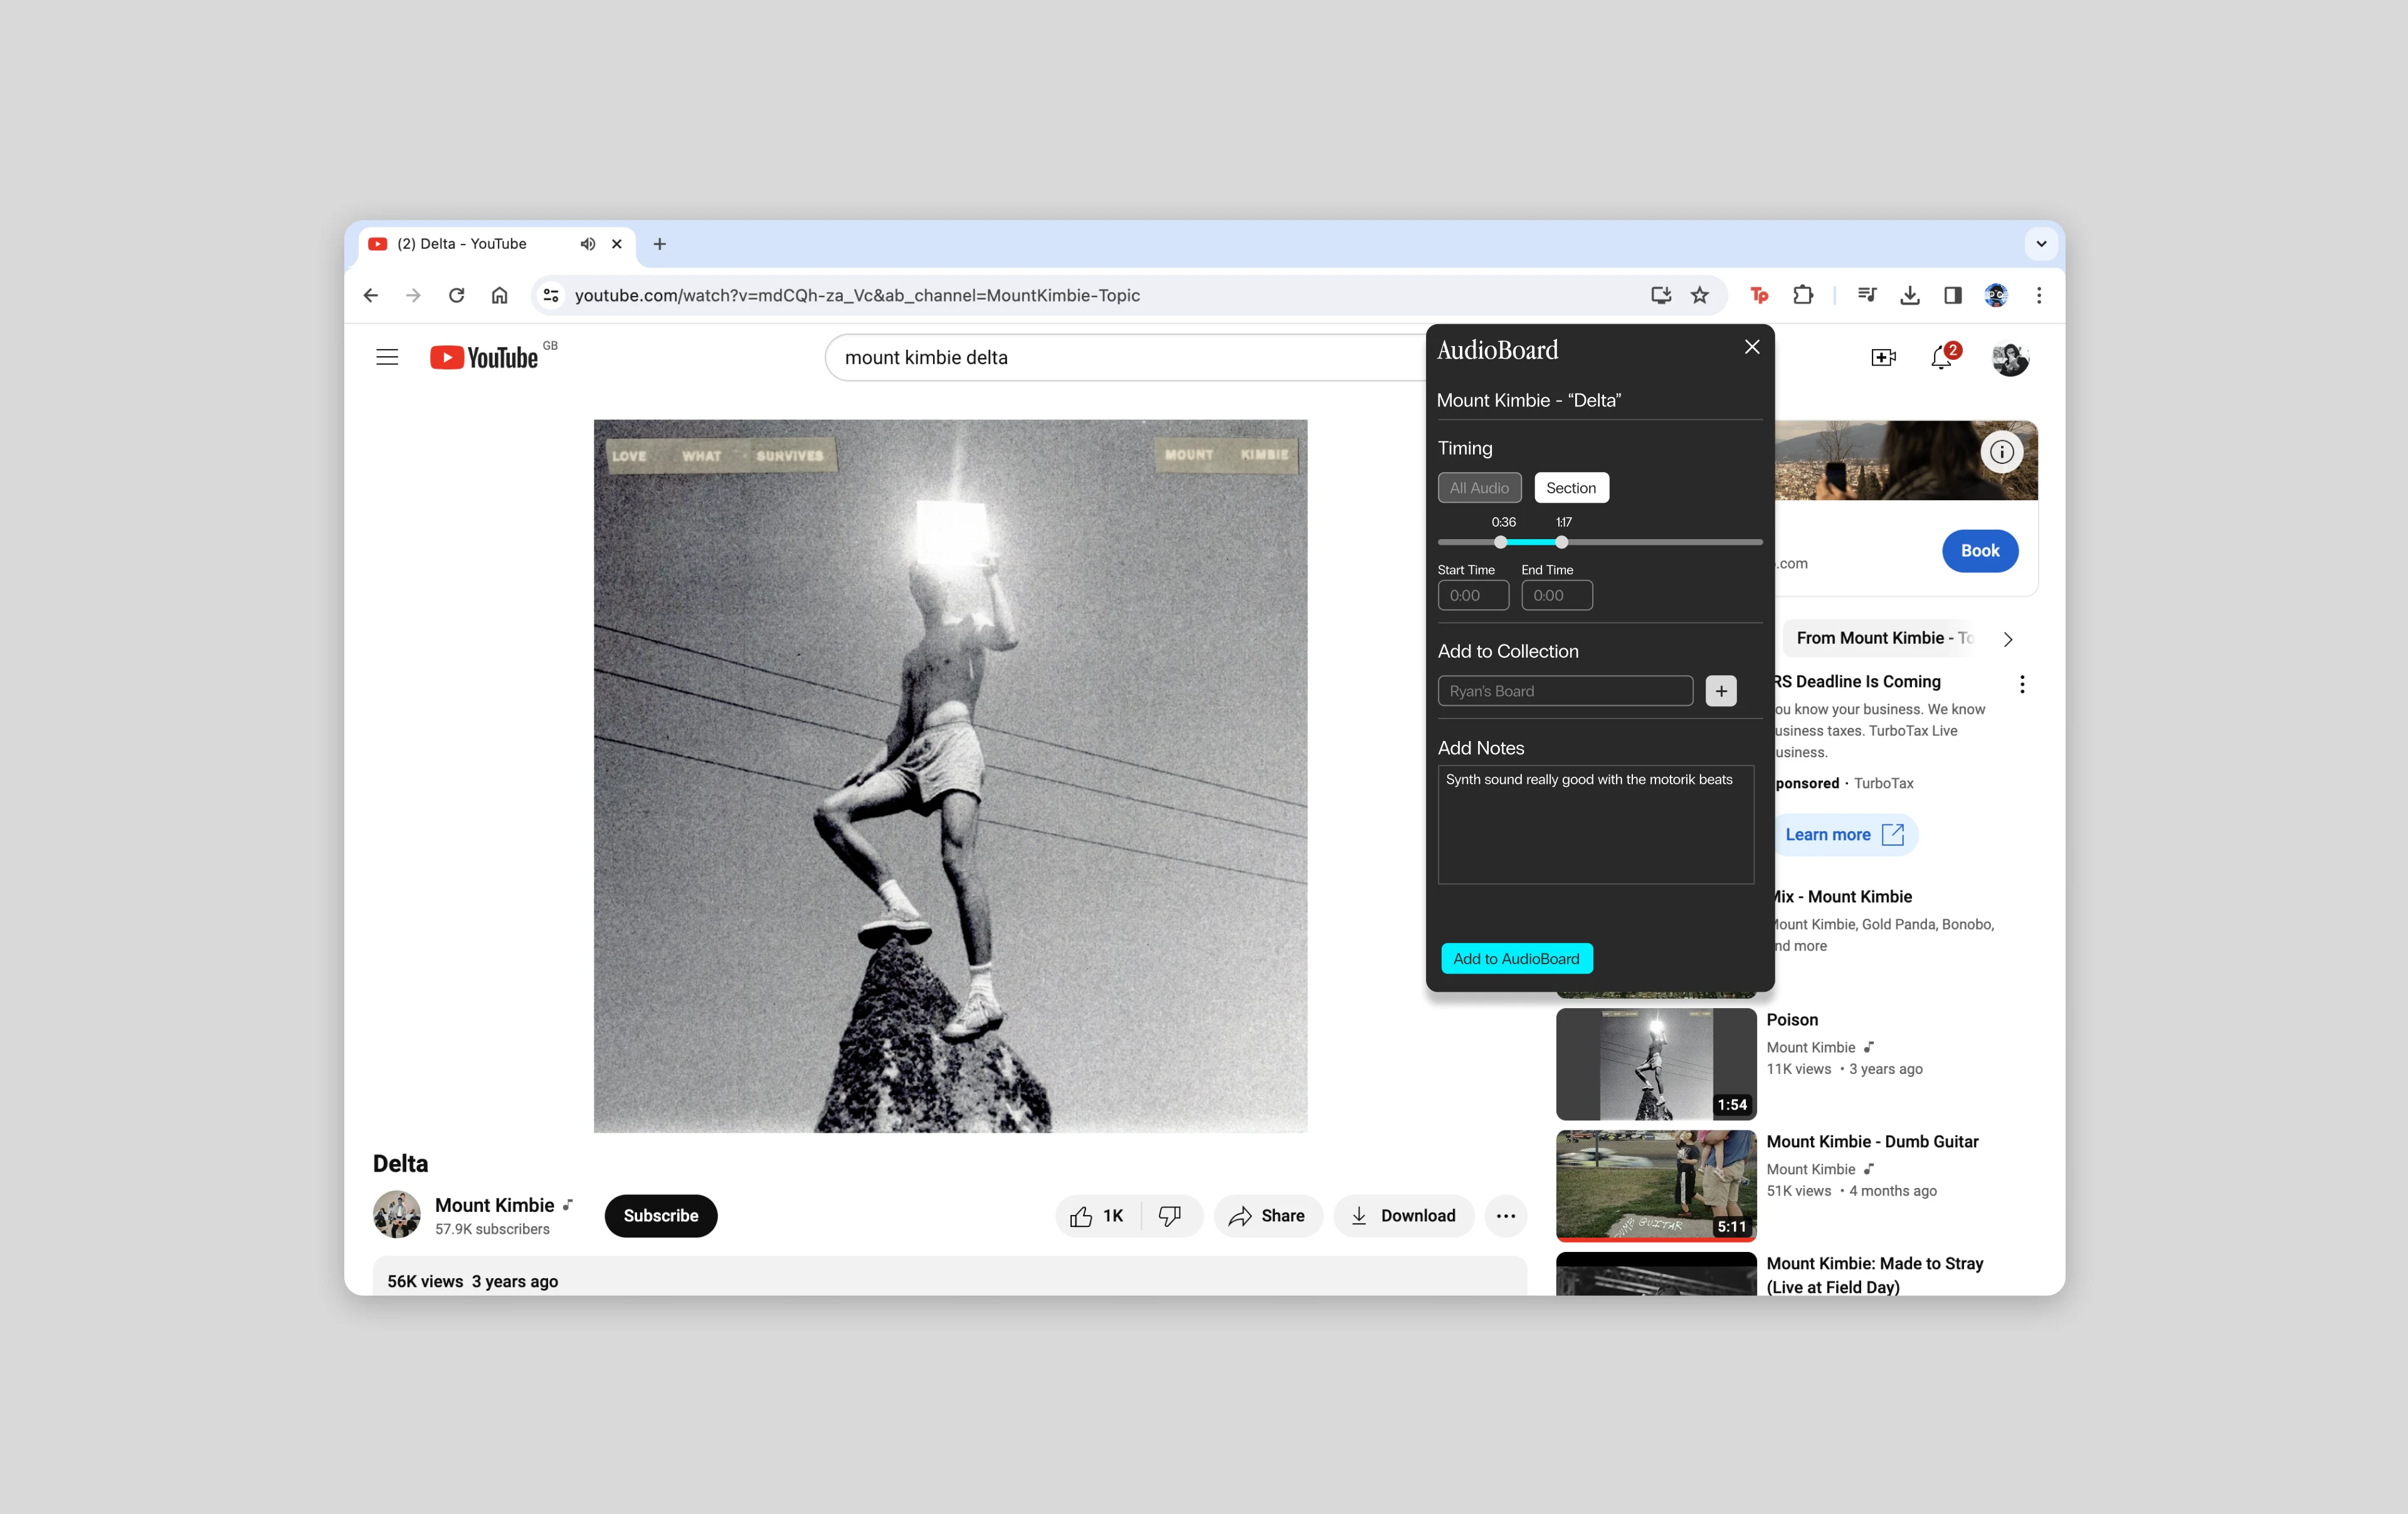Dislike the video with the thumbs-down icon
Image resolution: width=2408 pixels, height=1514 pixels.
pyautogui.click(x=1170, y=1216)
